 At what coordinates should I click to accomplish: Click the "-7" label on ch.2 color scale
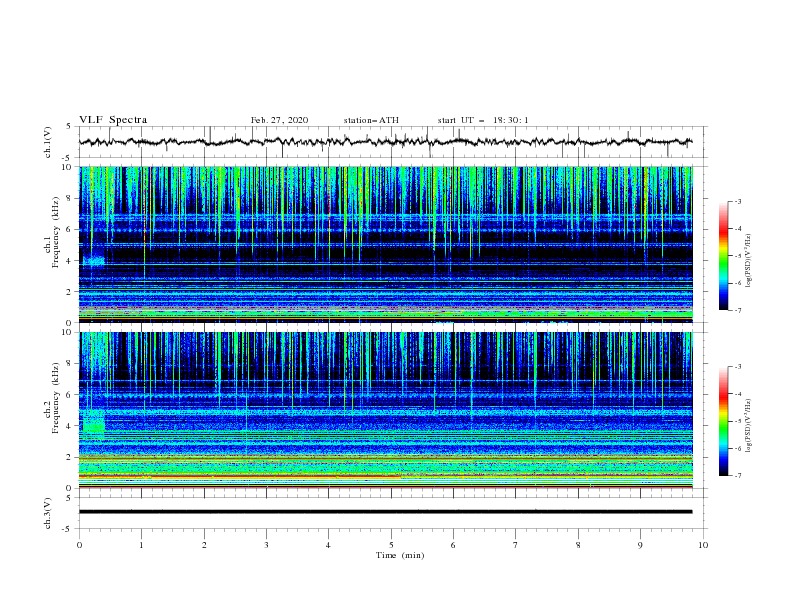[738, 475]
